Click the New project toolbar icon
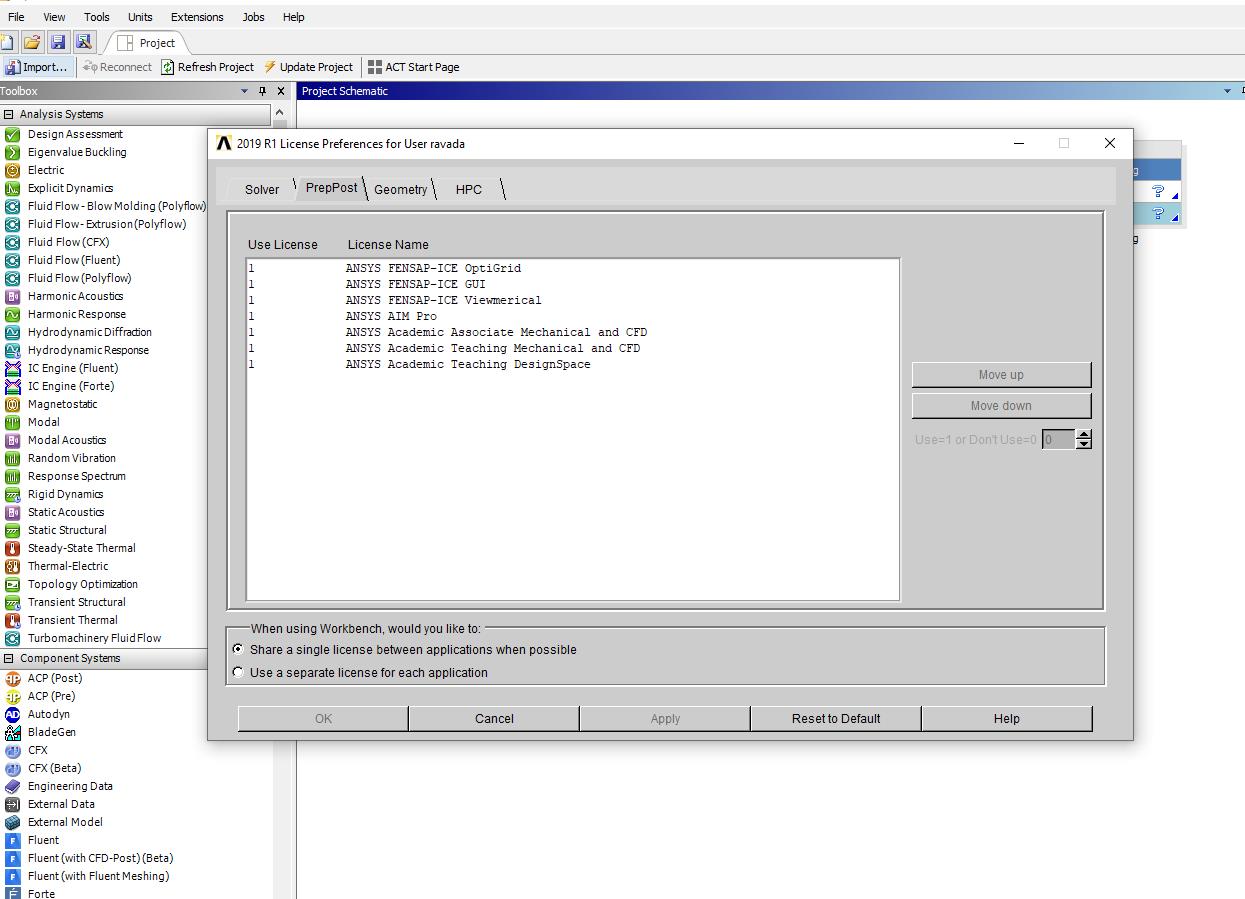This screenshot has height=899, width=1245. pos(7,42)
